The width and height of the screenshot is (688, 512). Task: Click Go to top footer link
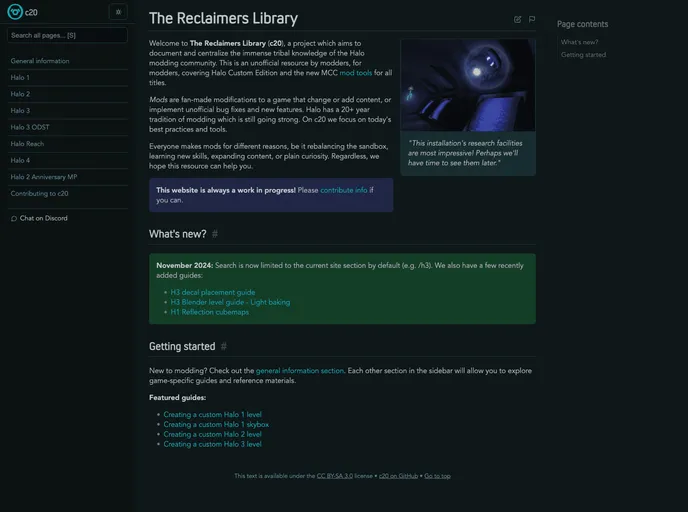tap(437, 476)
